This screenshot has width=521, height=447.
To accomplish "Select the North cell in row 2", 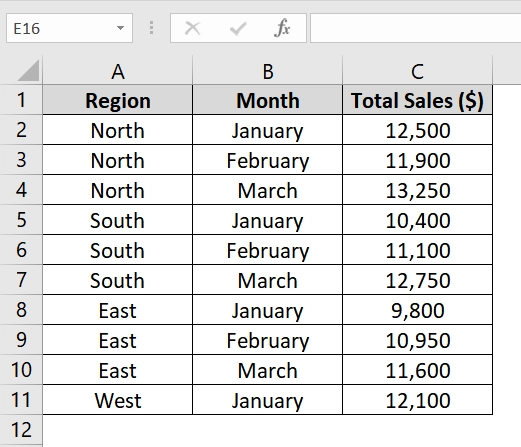I will click(x=118, y=130).
